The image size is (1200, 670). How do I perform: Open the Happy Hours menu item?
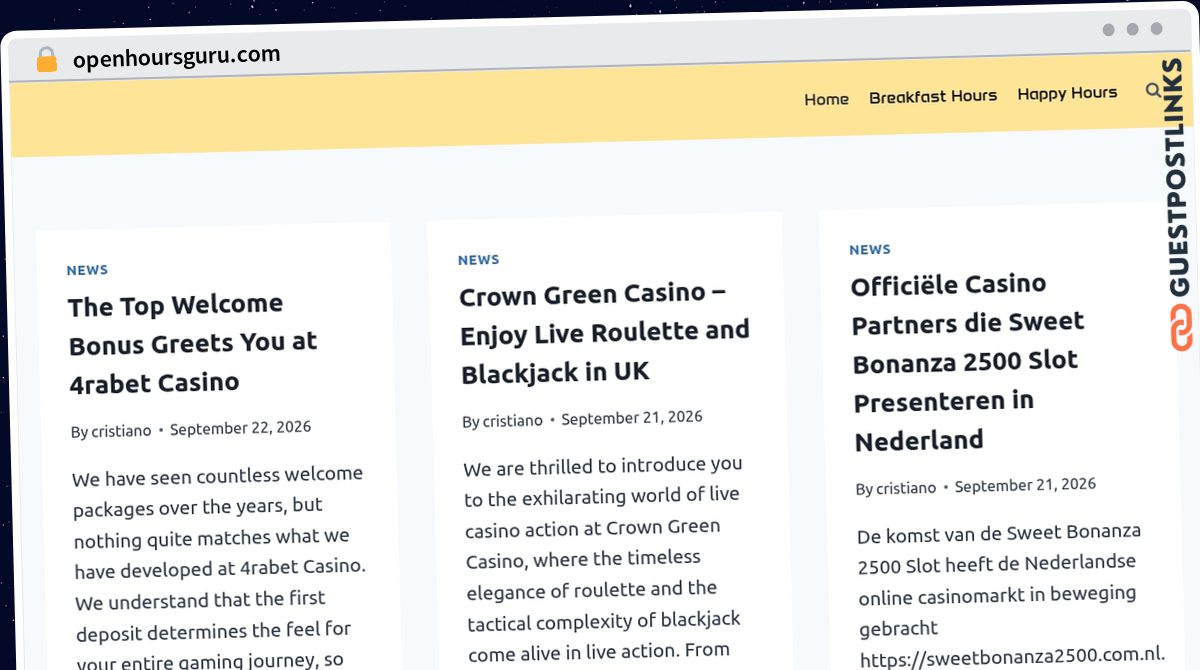coord(1067,93)
